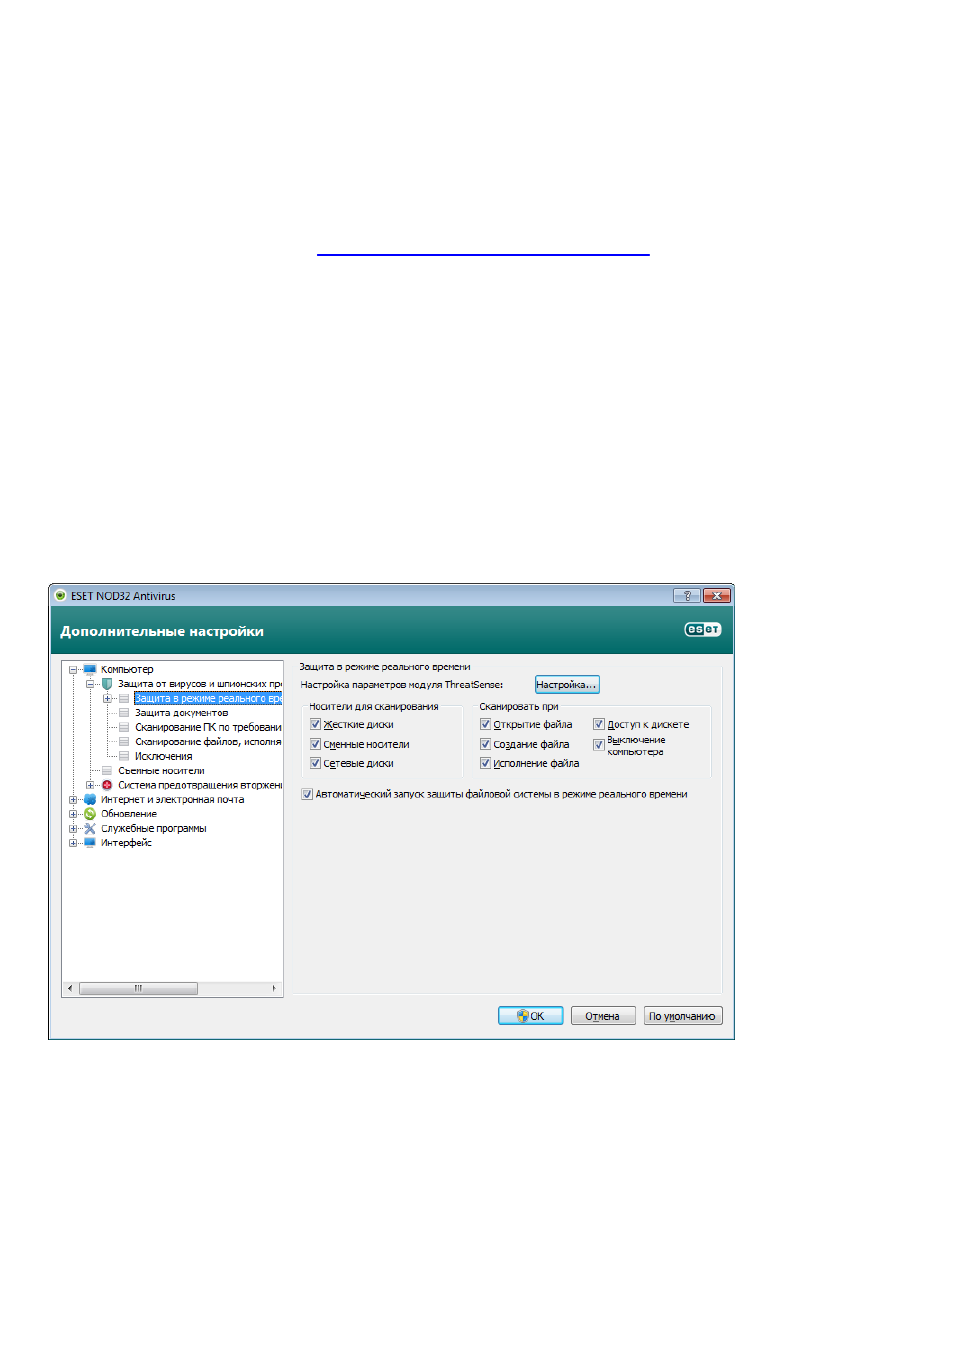Toggle Выключение компьютера checkbox
This screenshot has height=1350, width=954.
tap(599, 744)
